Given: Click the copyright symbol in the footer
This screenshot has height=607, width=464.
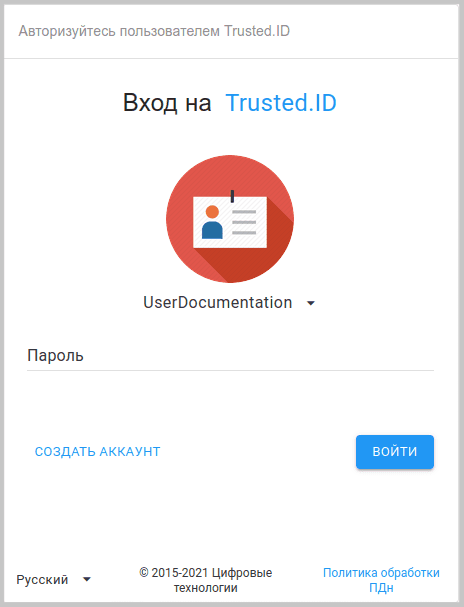Looking at the screenshot, I should (144, 573).
